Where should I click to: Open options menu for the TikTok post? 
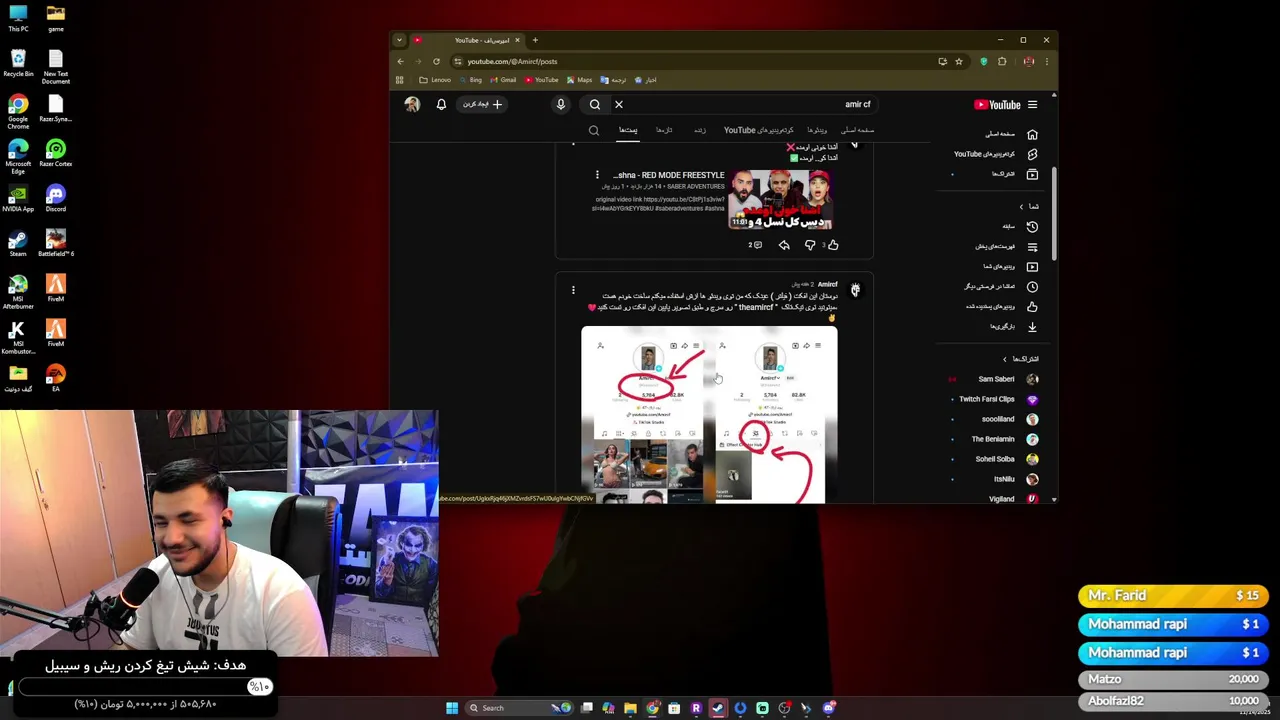point(573,290)
